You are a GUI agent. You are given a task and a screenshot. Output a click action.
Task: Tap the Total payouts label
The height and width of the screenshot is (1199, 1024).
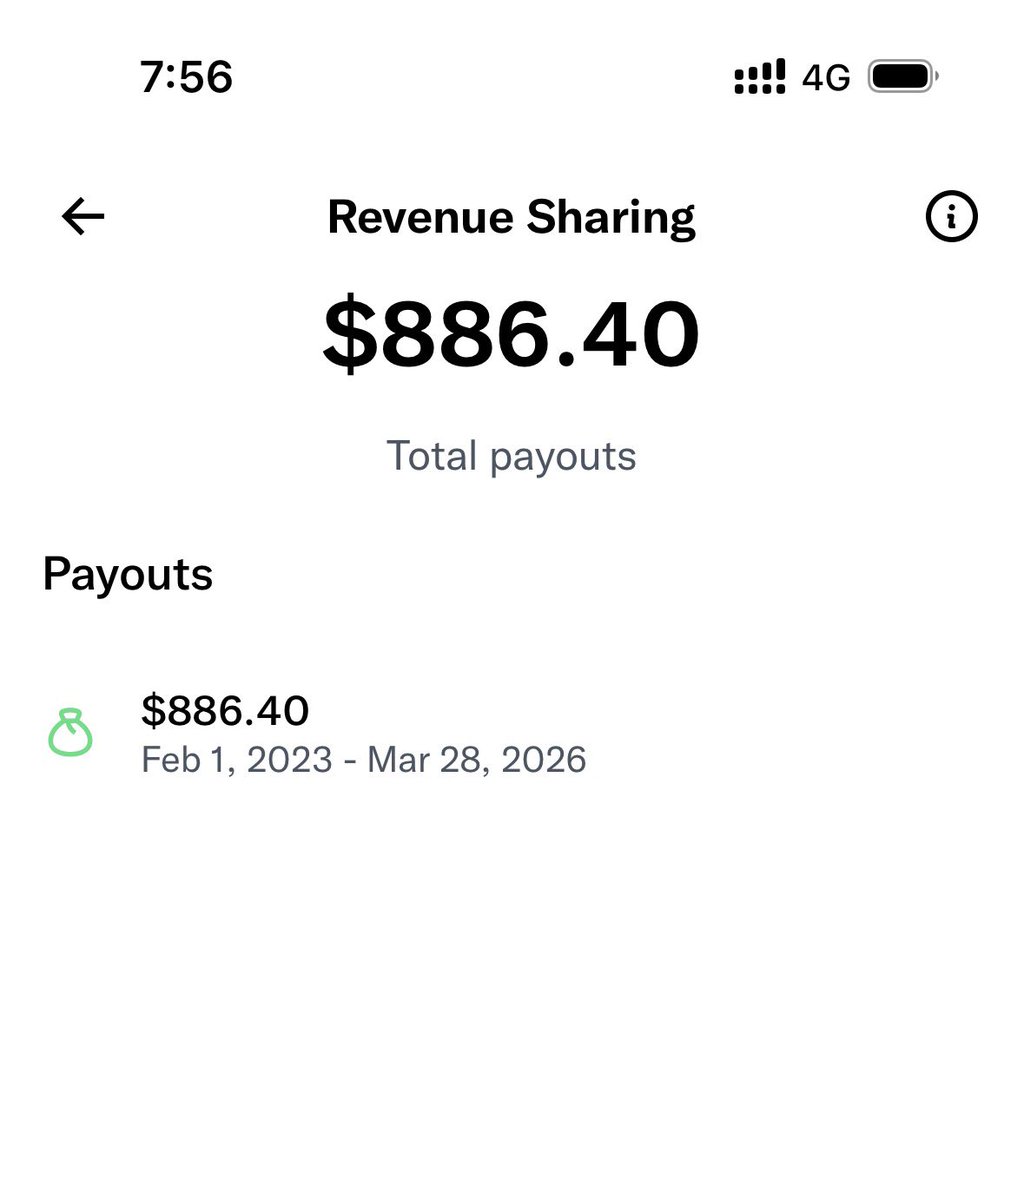(511, 457)
